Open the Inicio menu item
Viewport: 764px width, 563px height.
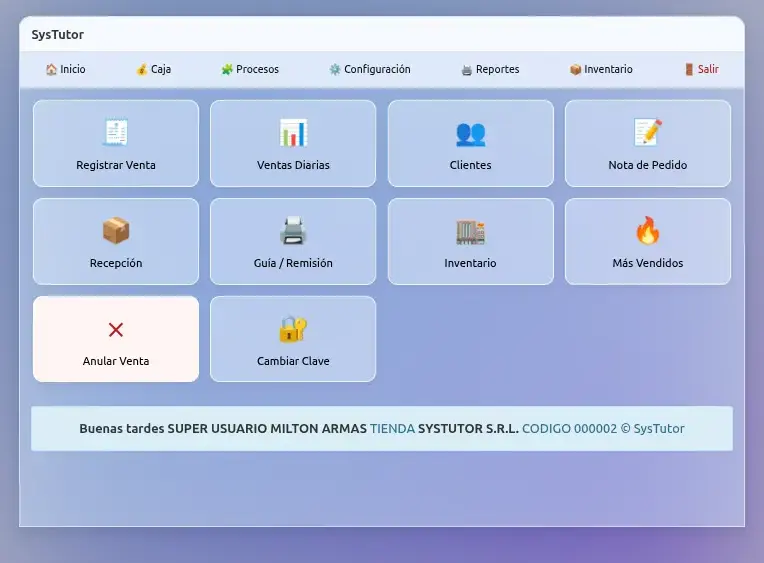coord(66,70)
